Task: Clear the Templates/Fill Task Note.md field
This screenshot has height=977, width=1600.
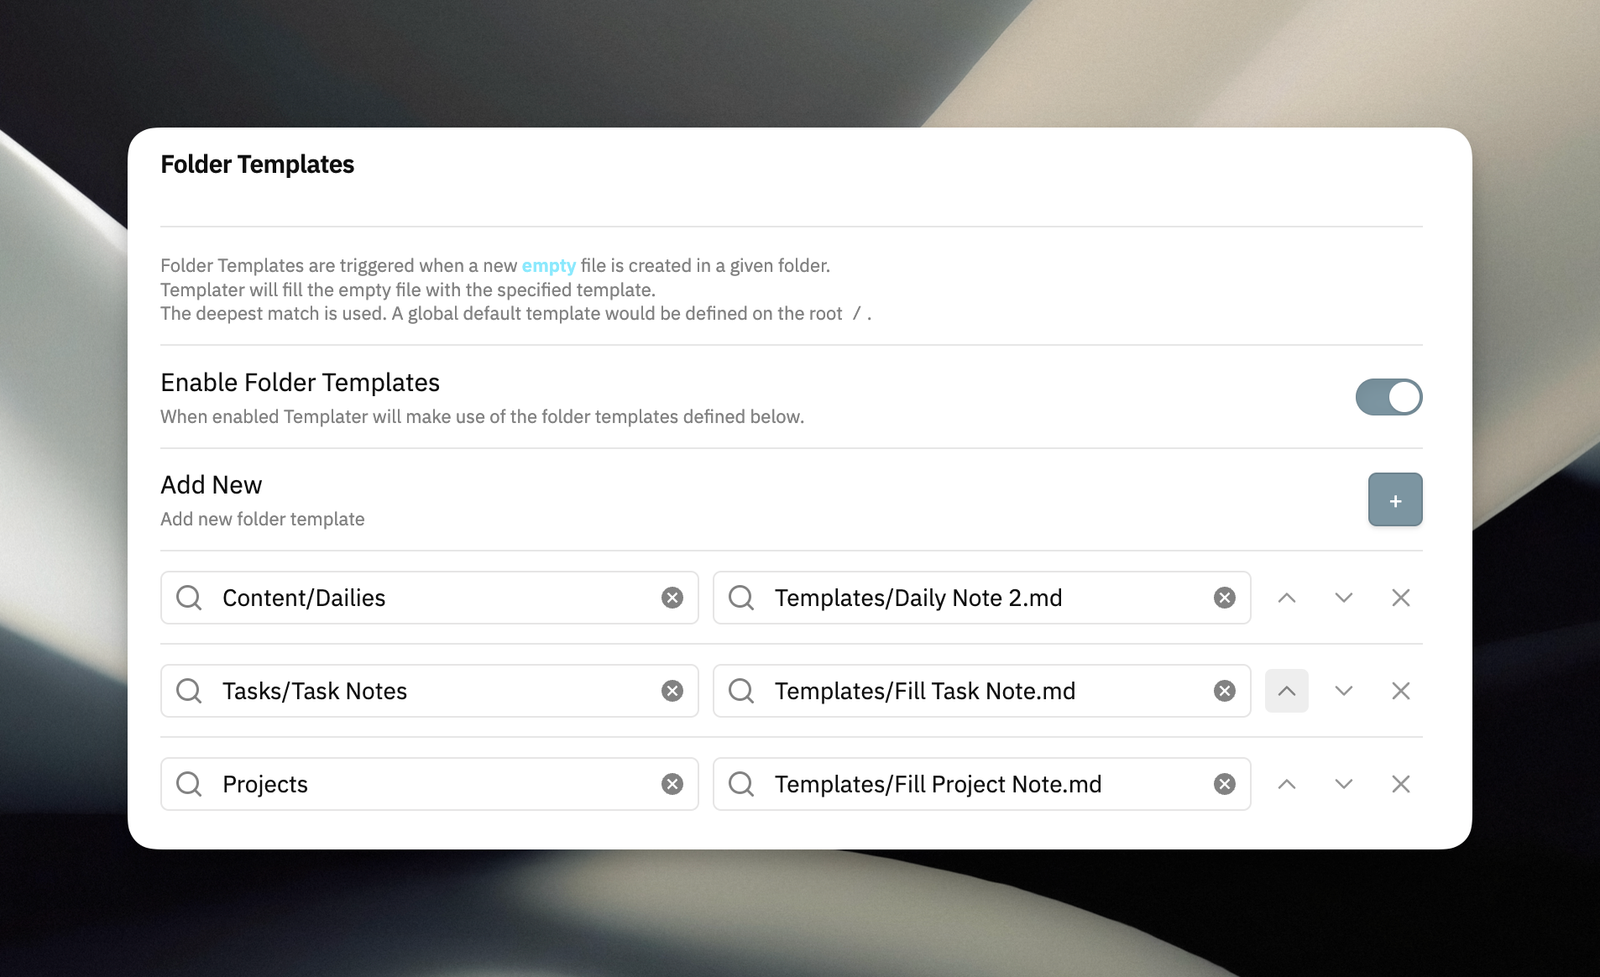Action: [x=1224, y=691]
